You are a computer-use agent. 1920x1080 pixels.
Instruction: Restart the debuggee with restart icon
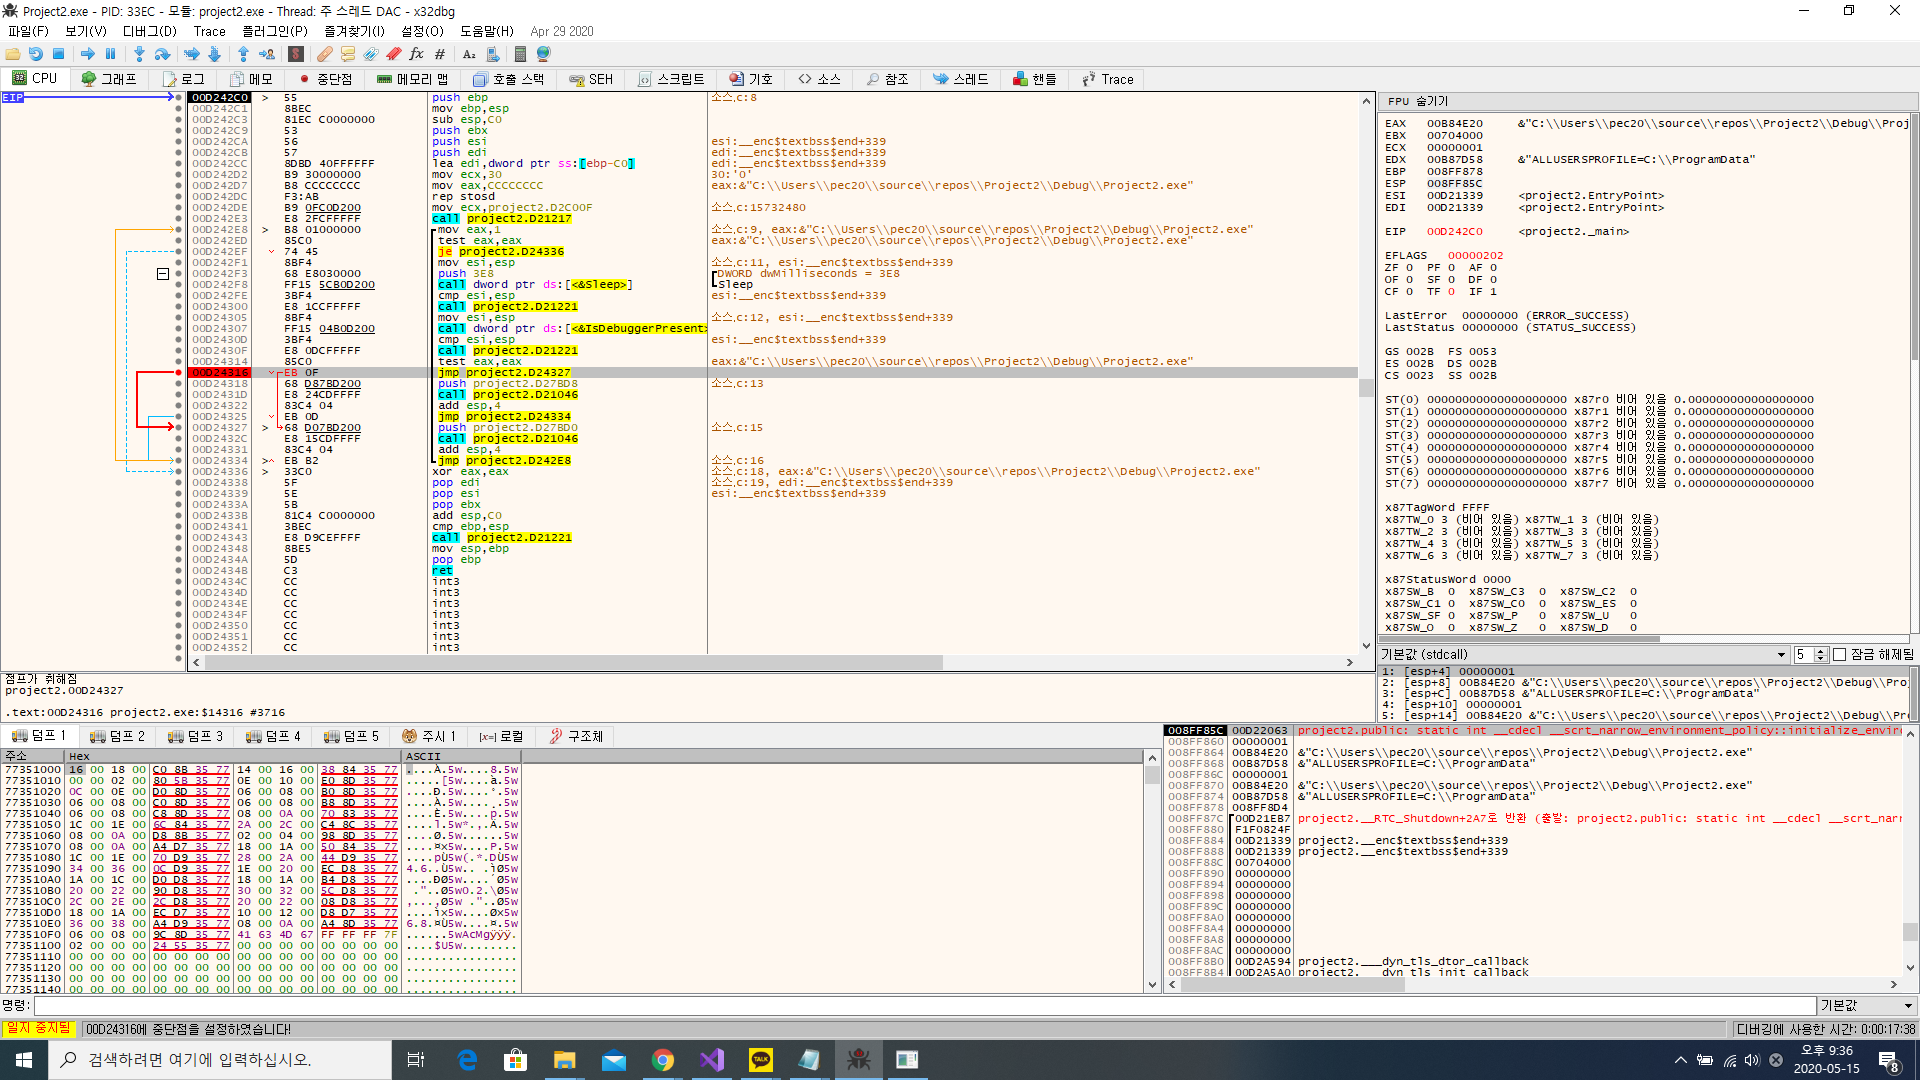[36, 54]
